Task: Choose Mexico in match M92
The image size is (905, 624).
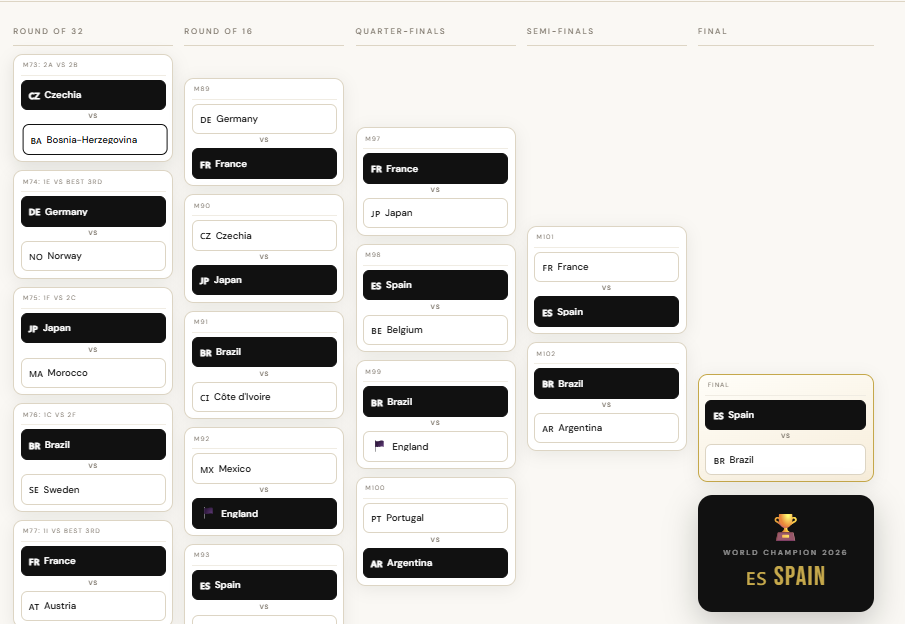Action: point(264,469)
